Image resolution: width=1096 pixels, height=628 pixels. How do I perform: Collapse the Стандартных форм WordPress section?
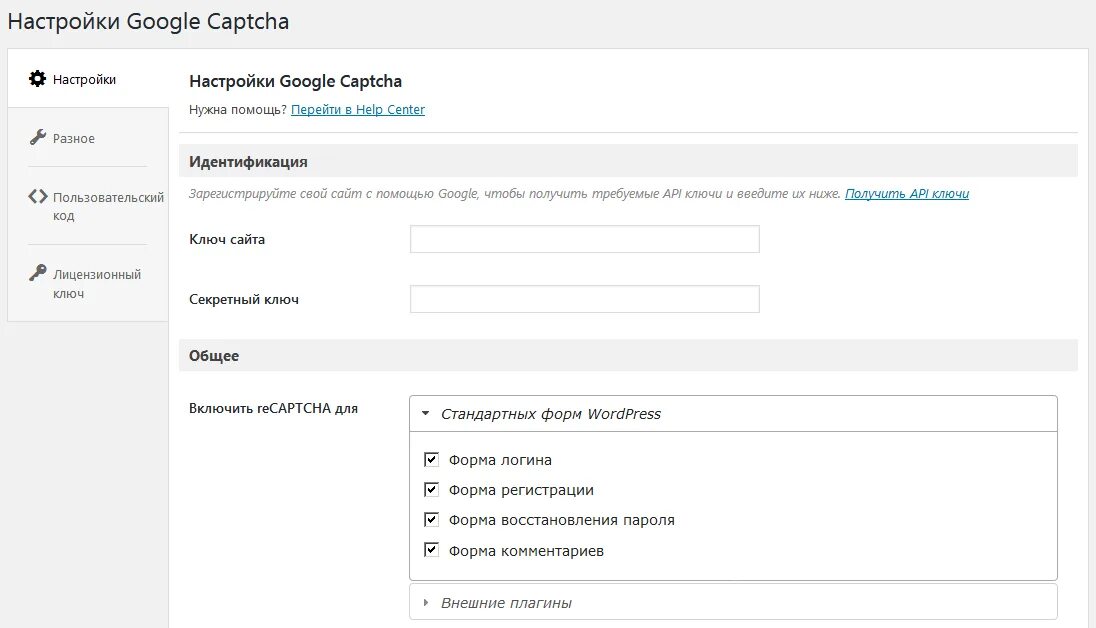[551, 414]
